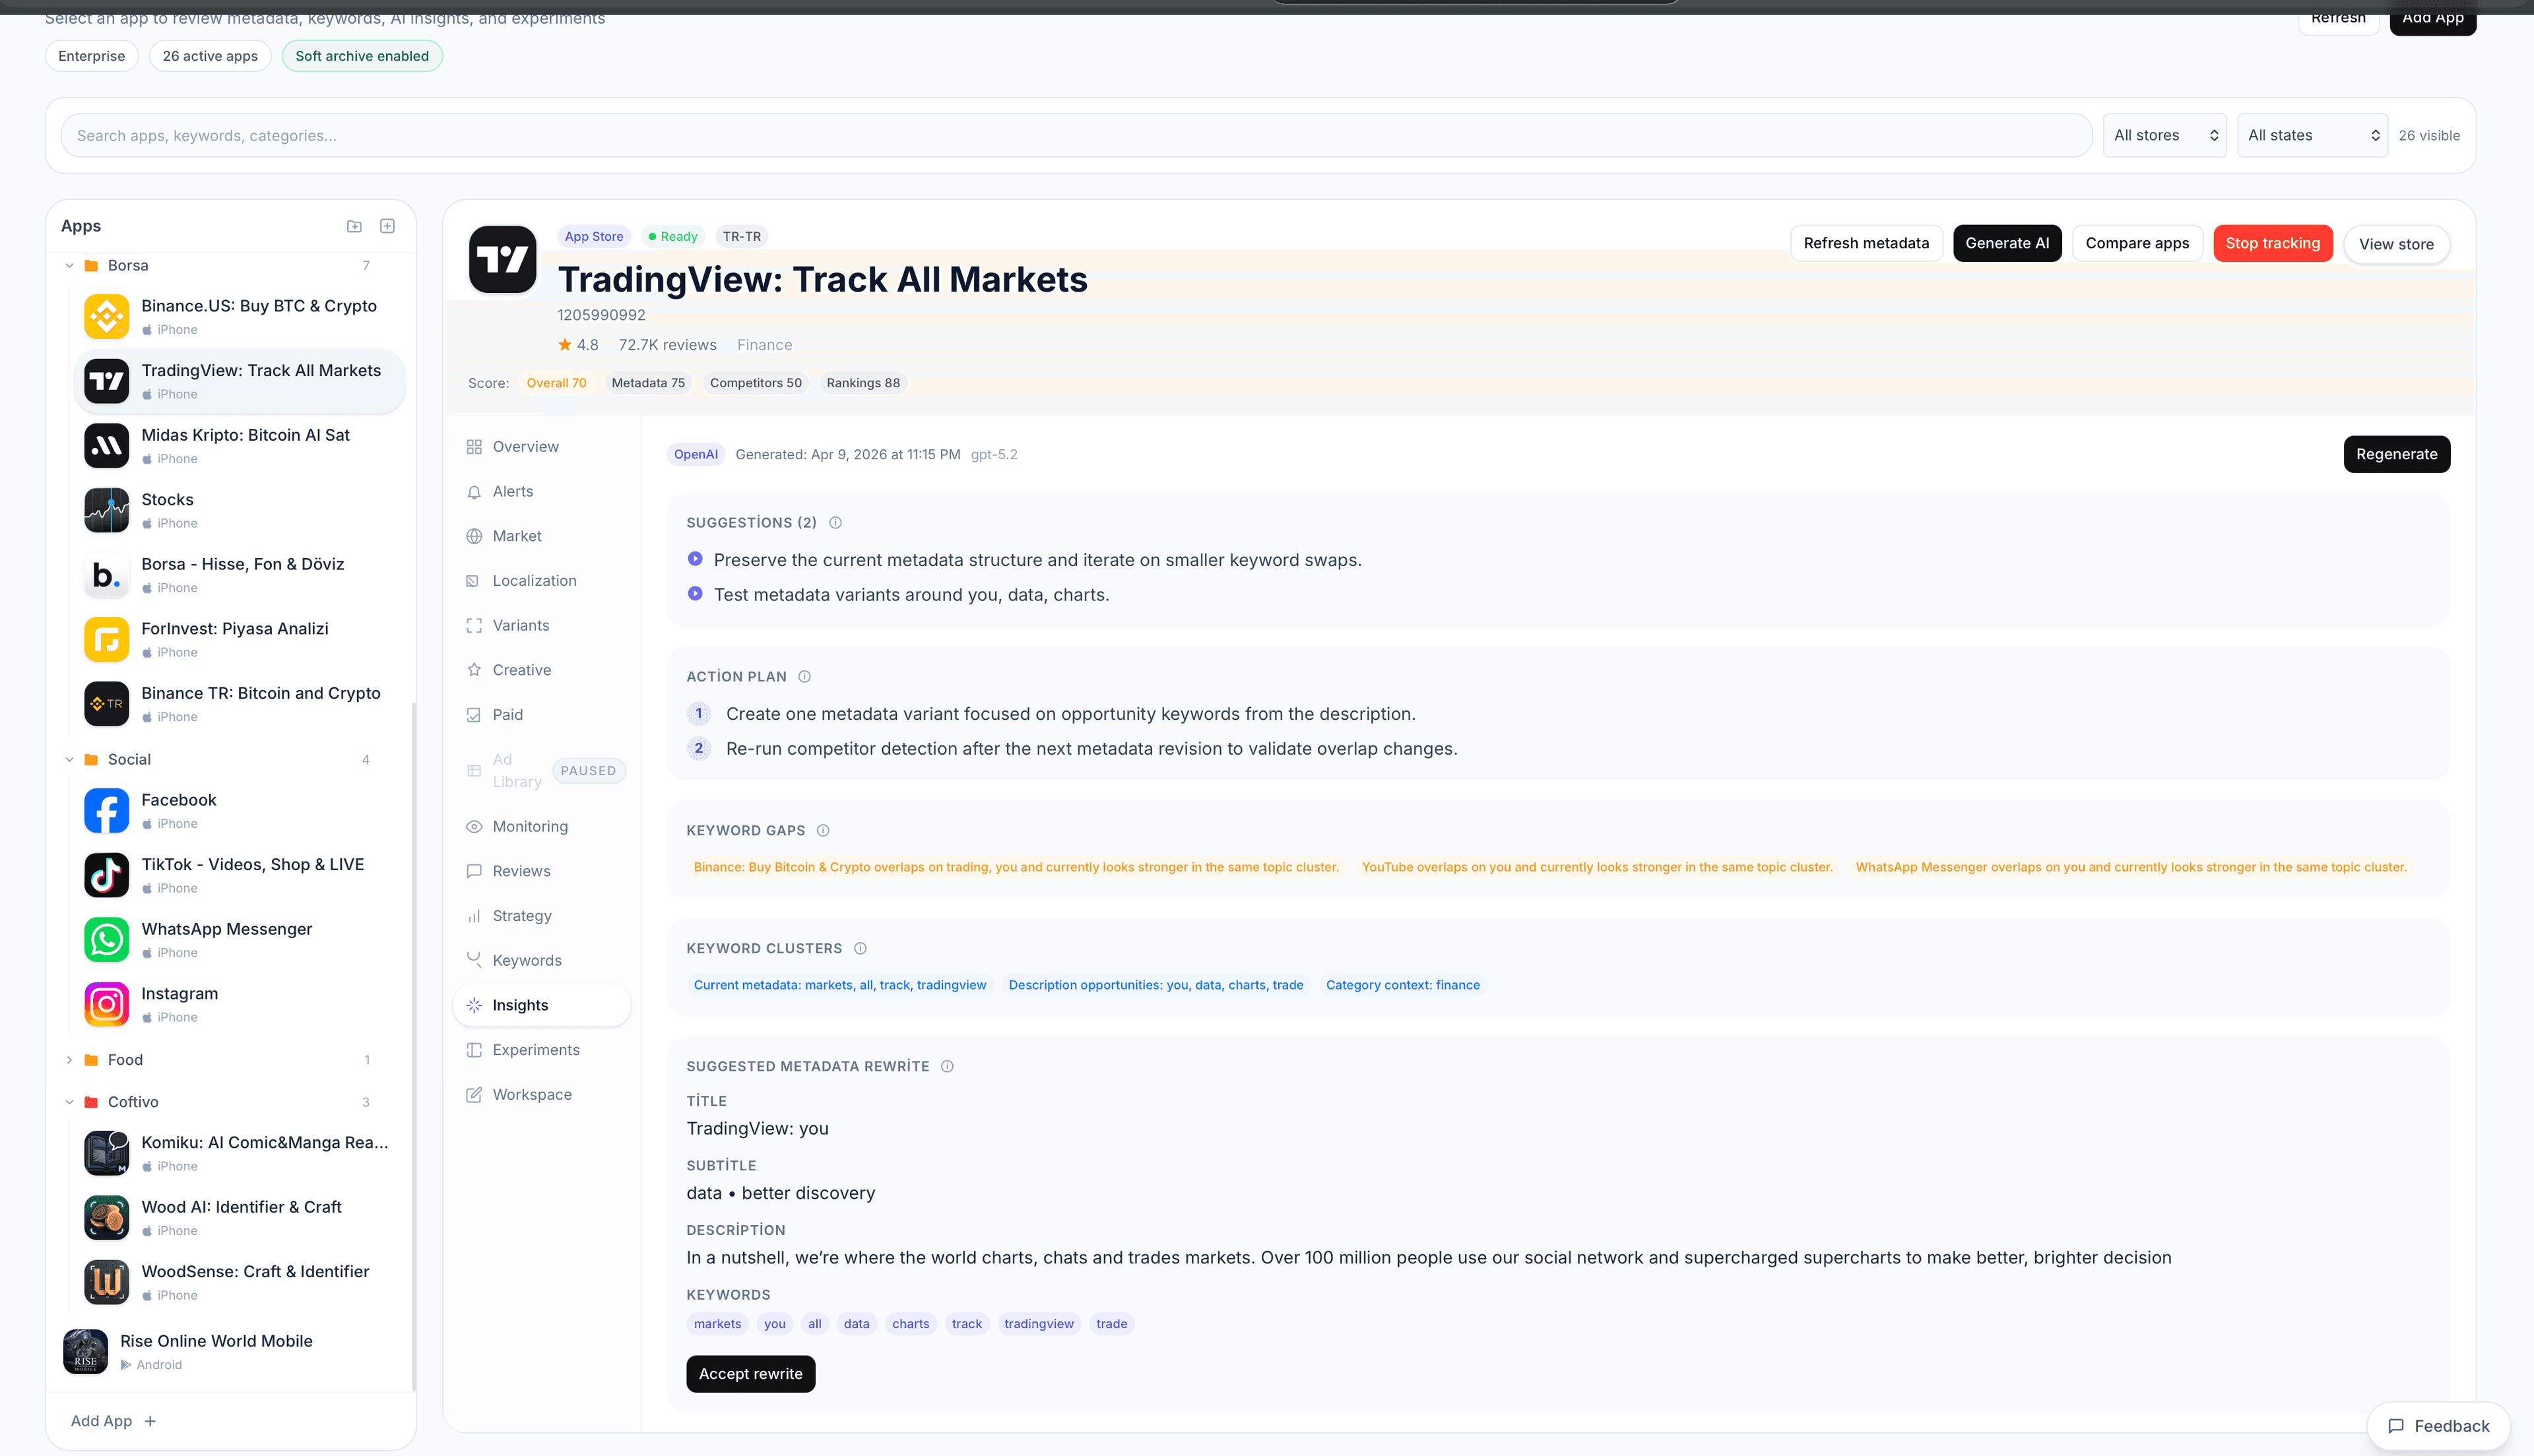Open the Workspace section

(x=541, y=1094)
